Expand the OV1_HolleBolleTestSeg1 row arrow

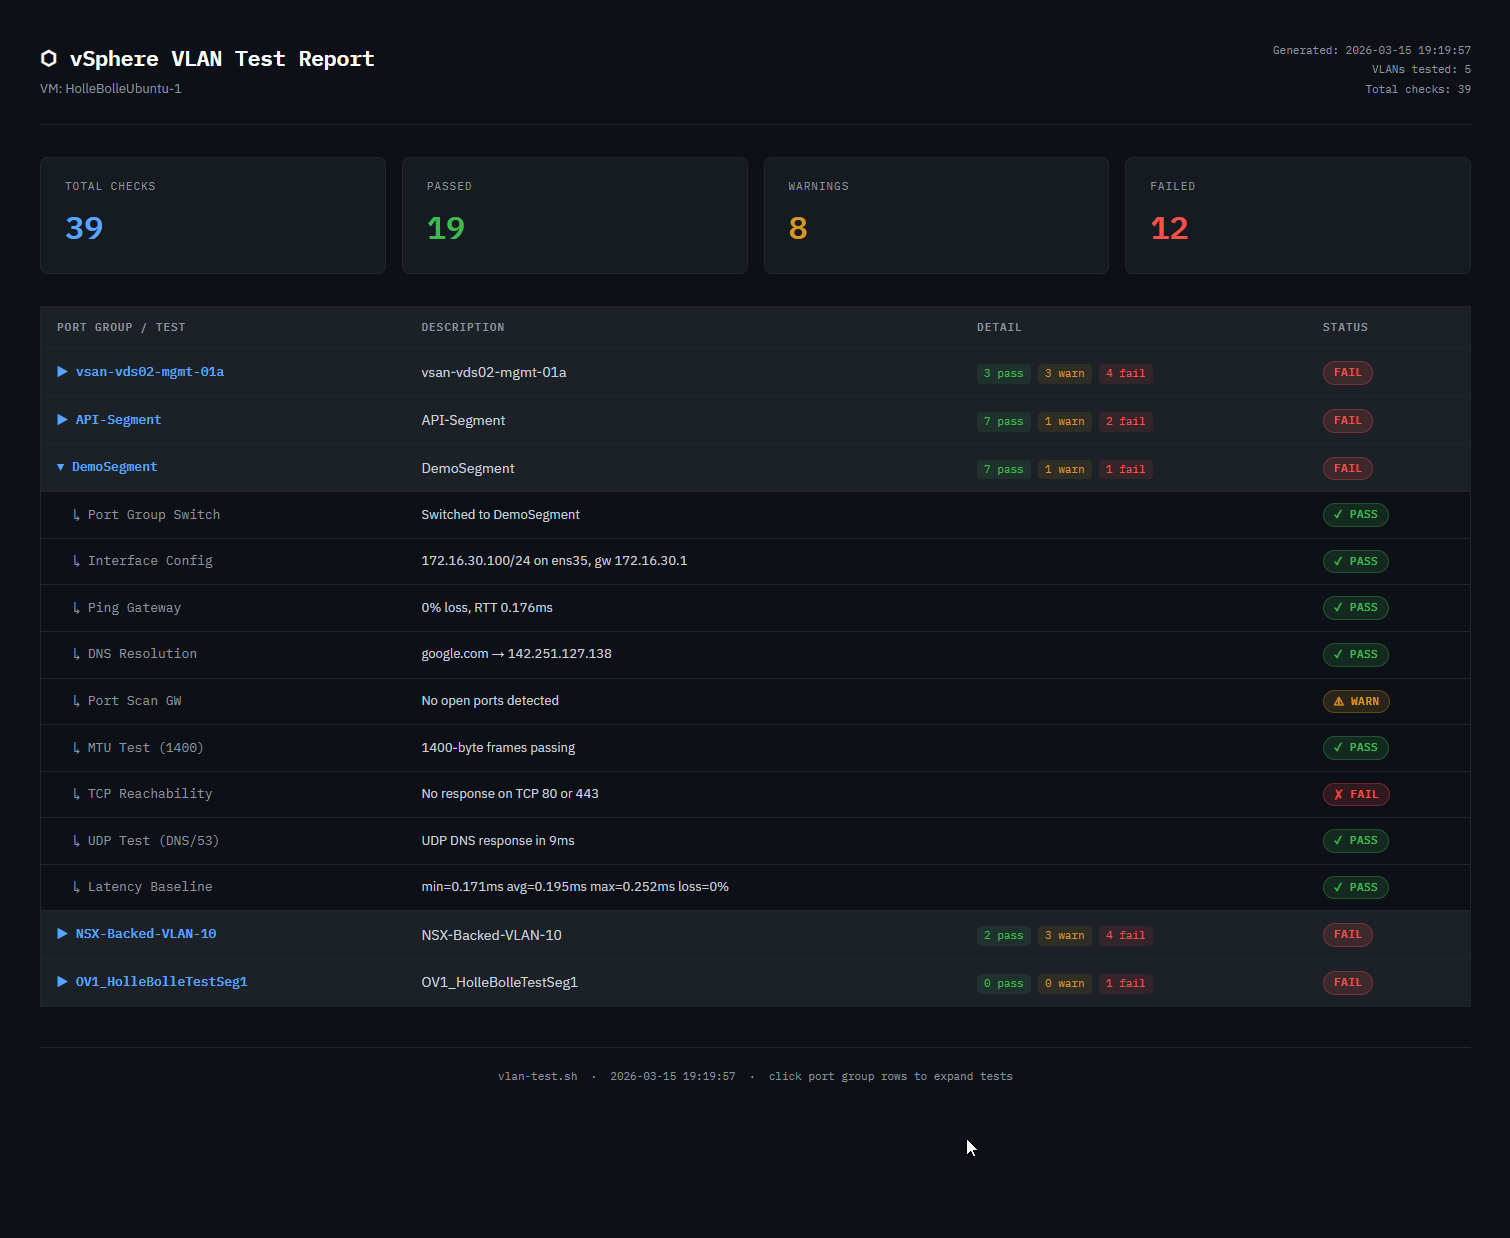(62, 982)
